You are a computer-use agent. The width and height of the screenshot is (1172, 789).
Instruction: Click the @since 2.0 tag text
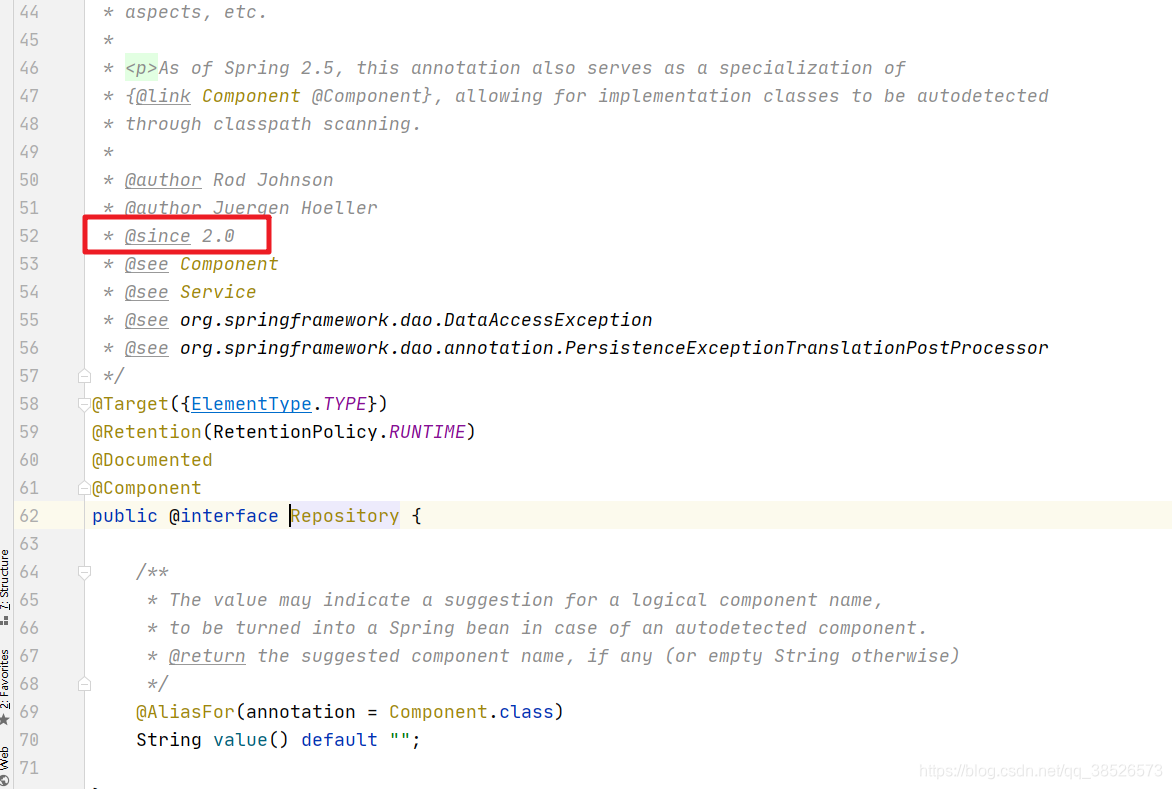tap(179, 236)
